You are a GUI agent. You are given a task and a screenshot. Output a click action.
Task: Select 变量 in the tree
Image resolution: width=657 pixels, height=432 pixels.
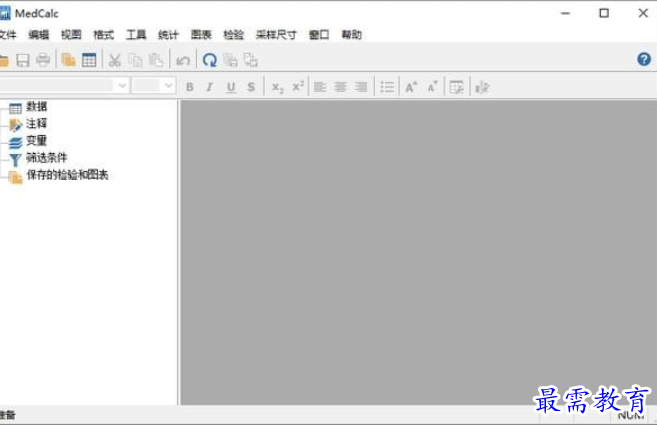[x=36, y=141]
